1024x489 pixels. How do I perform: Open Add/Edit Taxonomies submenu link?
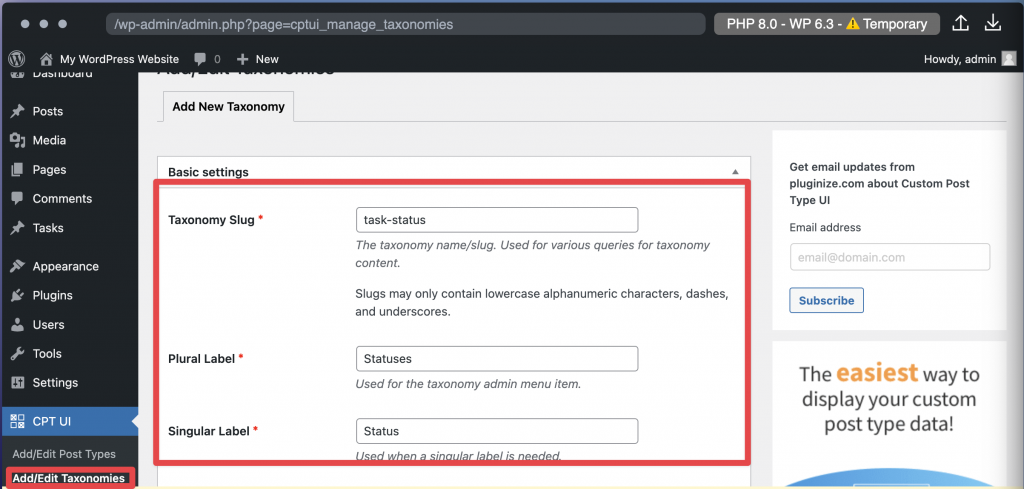(x=68, y=478)
